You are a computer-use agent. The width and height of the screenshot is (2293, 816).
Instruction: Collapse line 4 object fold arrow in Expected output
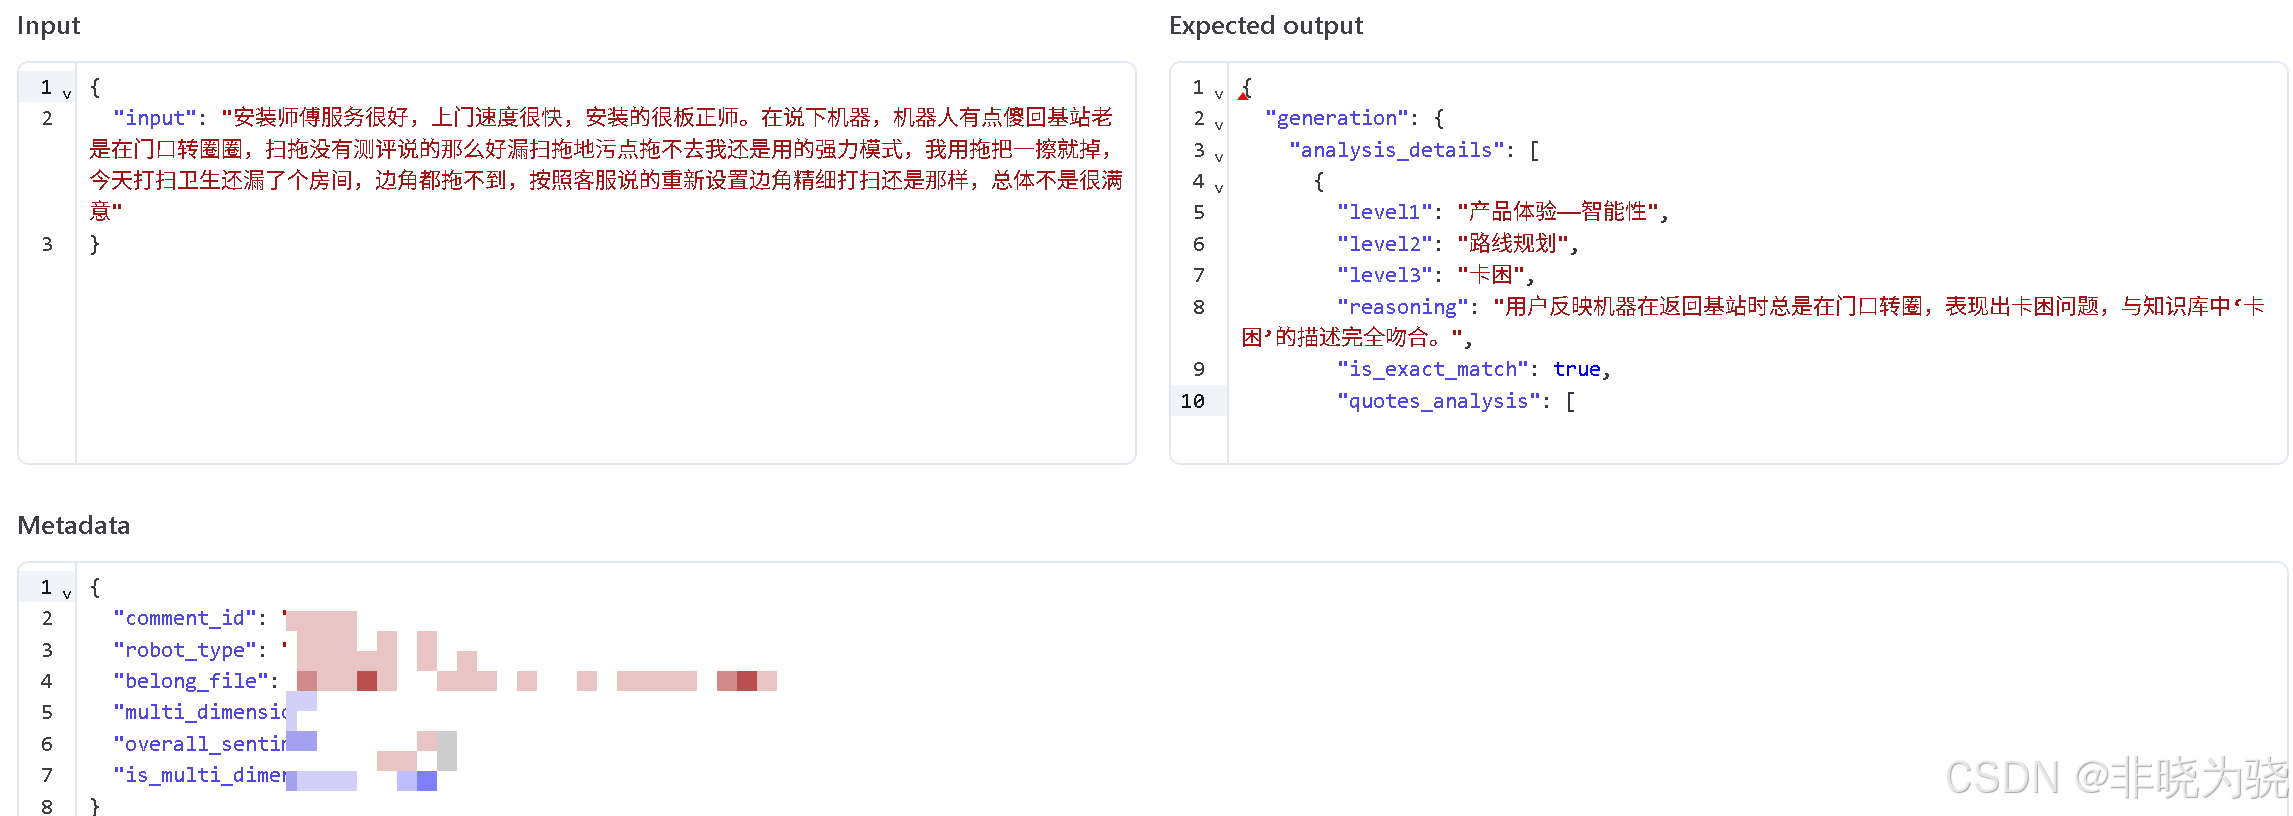point(1219,188)
